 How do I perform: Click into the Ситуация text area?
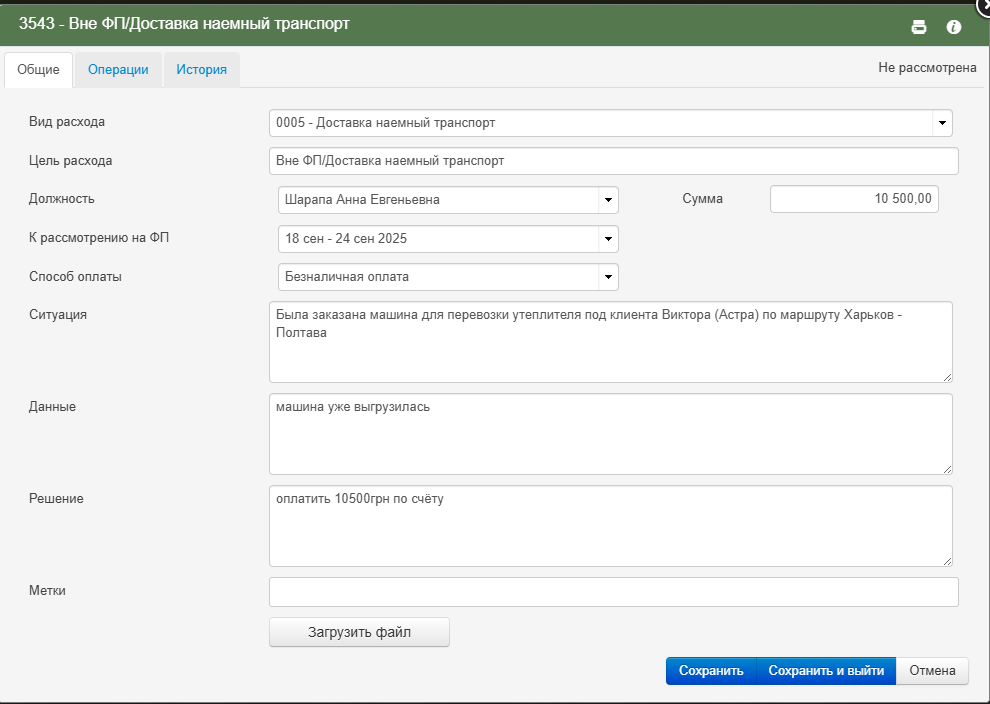pos(611,342)
